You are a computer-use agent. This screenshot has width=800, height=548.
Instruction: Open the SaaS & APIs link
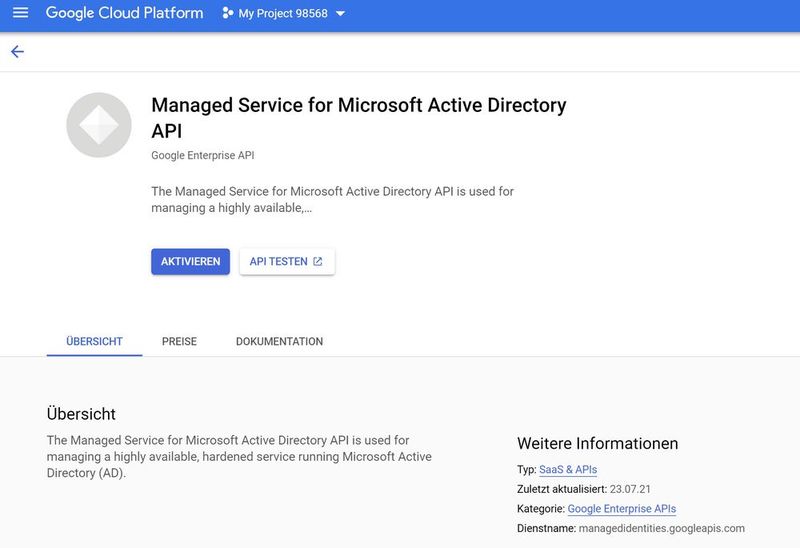[568, 469]
